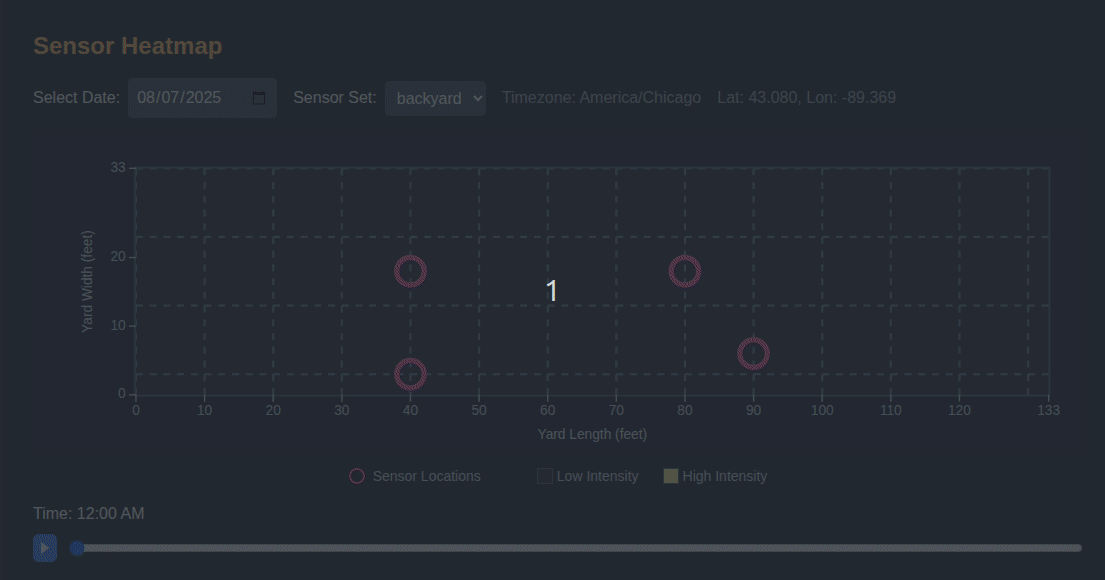Click the number 1 countdown overlay

point(551,291)
